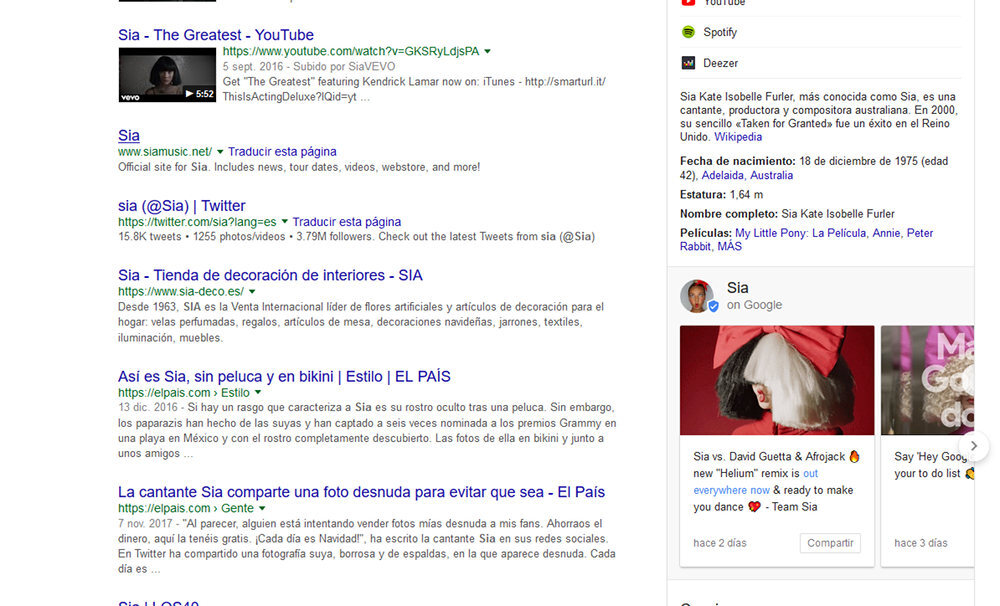Click the YouTube watch URL text
Viewport: 1000px width, 606px height.
(351, 51)
